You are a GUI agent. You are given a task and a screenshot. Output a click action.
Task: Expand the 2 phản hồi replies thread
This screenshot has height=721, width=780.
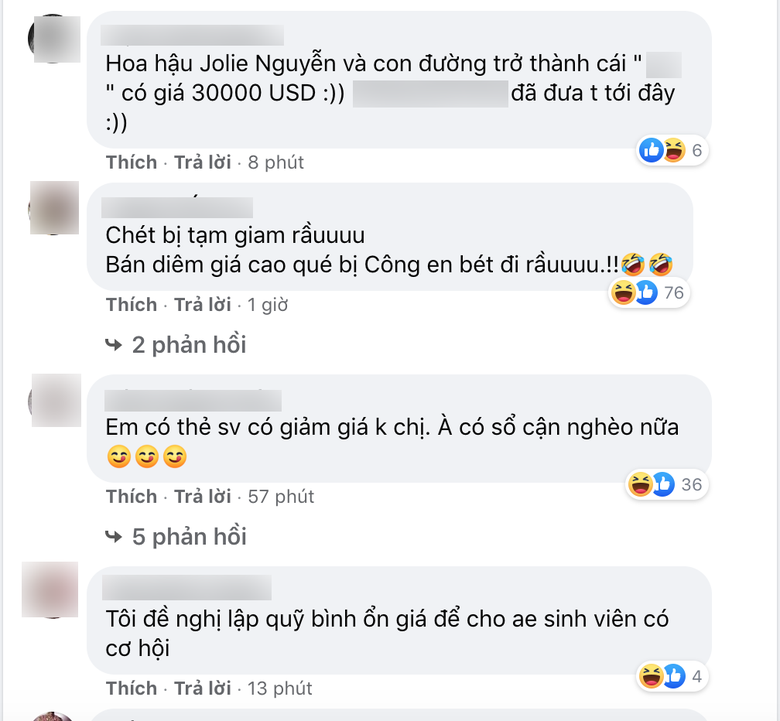(x=189, y=345)
